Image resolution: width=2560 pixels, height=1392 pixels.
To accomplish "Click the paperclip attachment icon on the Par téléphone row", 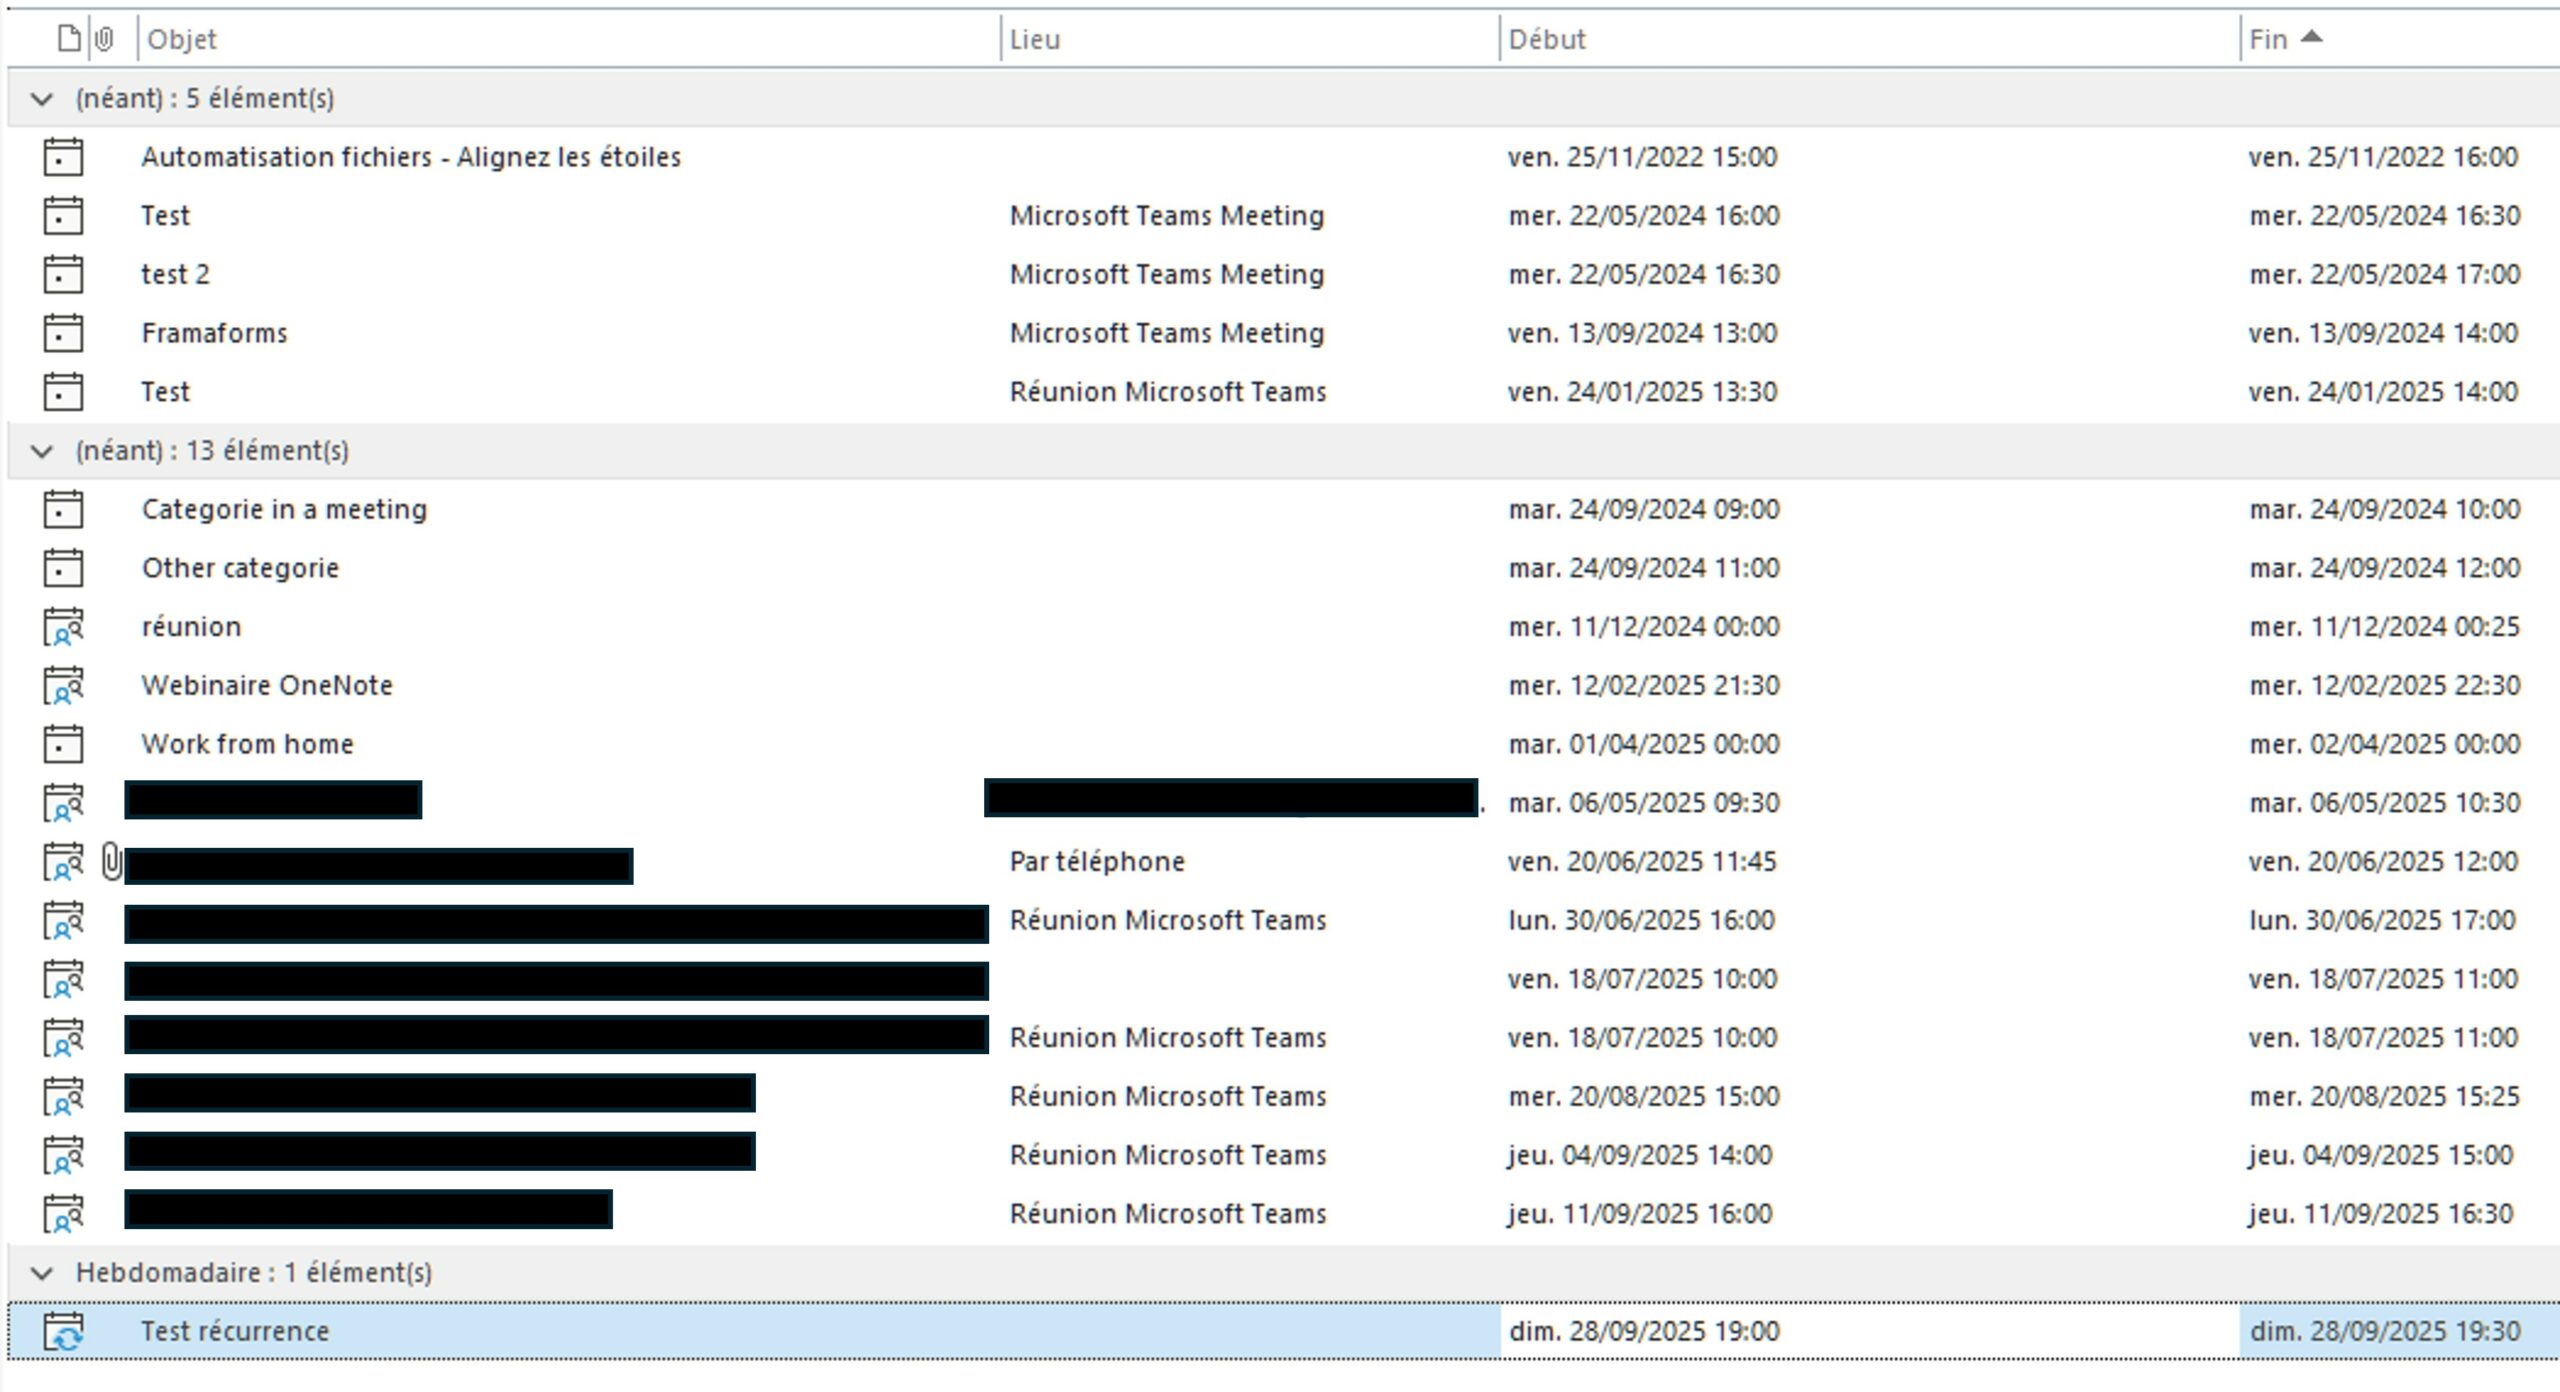I will tap(110, 861).
